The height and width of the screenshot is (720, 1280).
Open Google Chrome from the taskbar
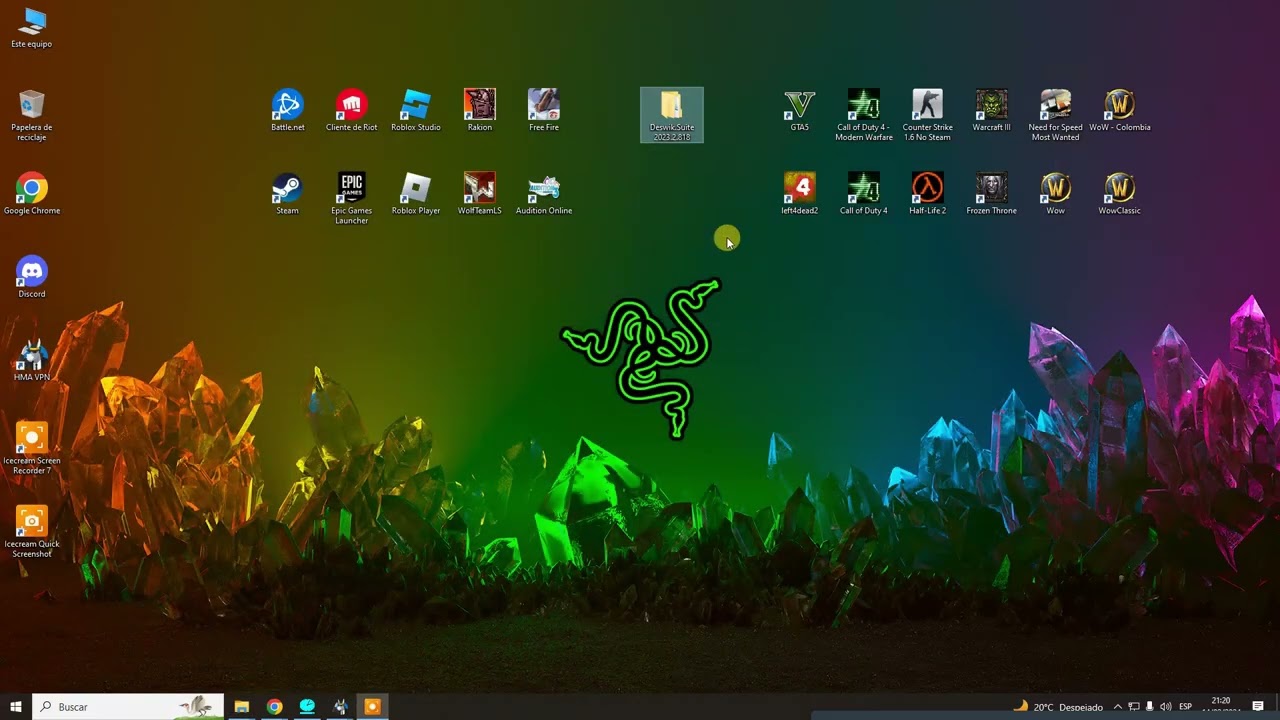(275, 706)
